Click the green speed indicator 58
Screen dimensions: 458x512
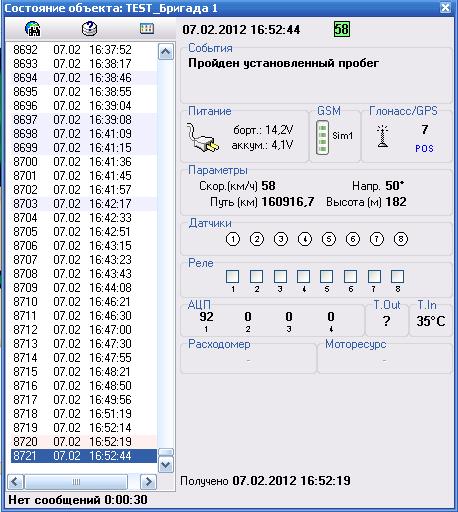pyautogui.click(x=342, y=29)
